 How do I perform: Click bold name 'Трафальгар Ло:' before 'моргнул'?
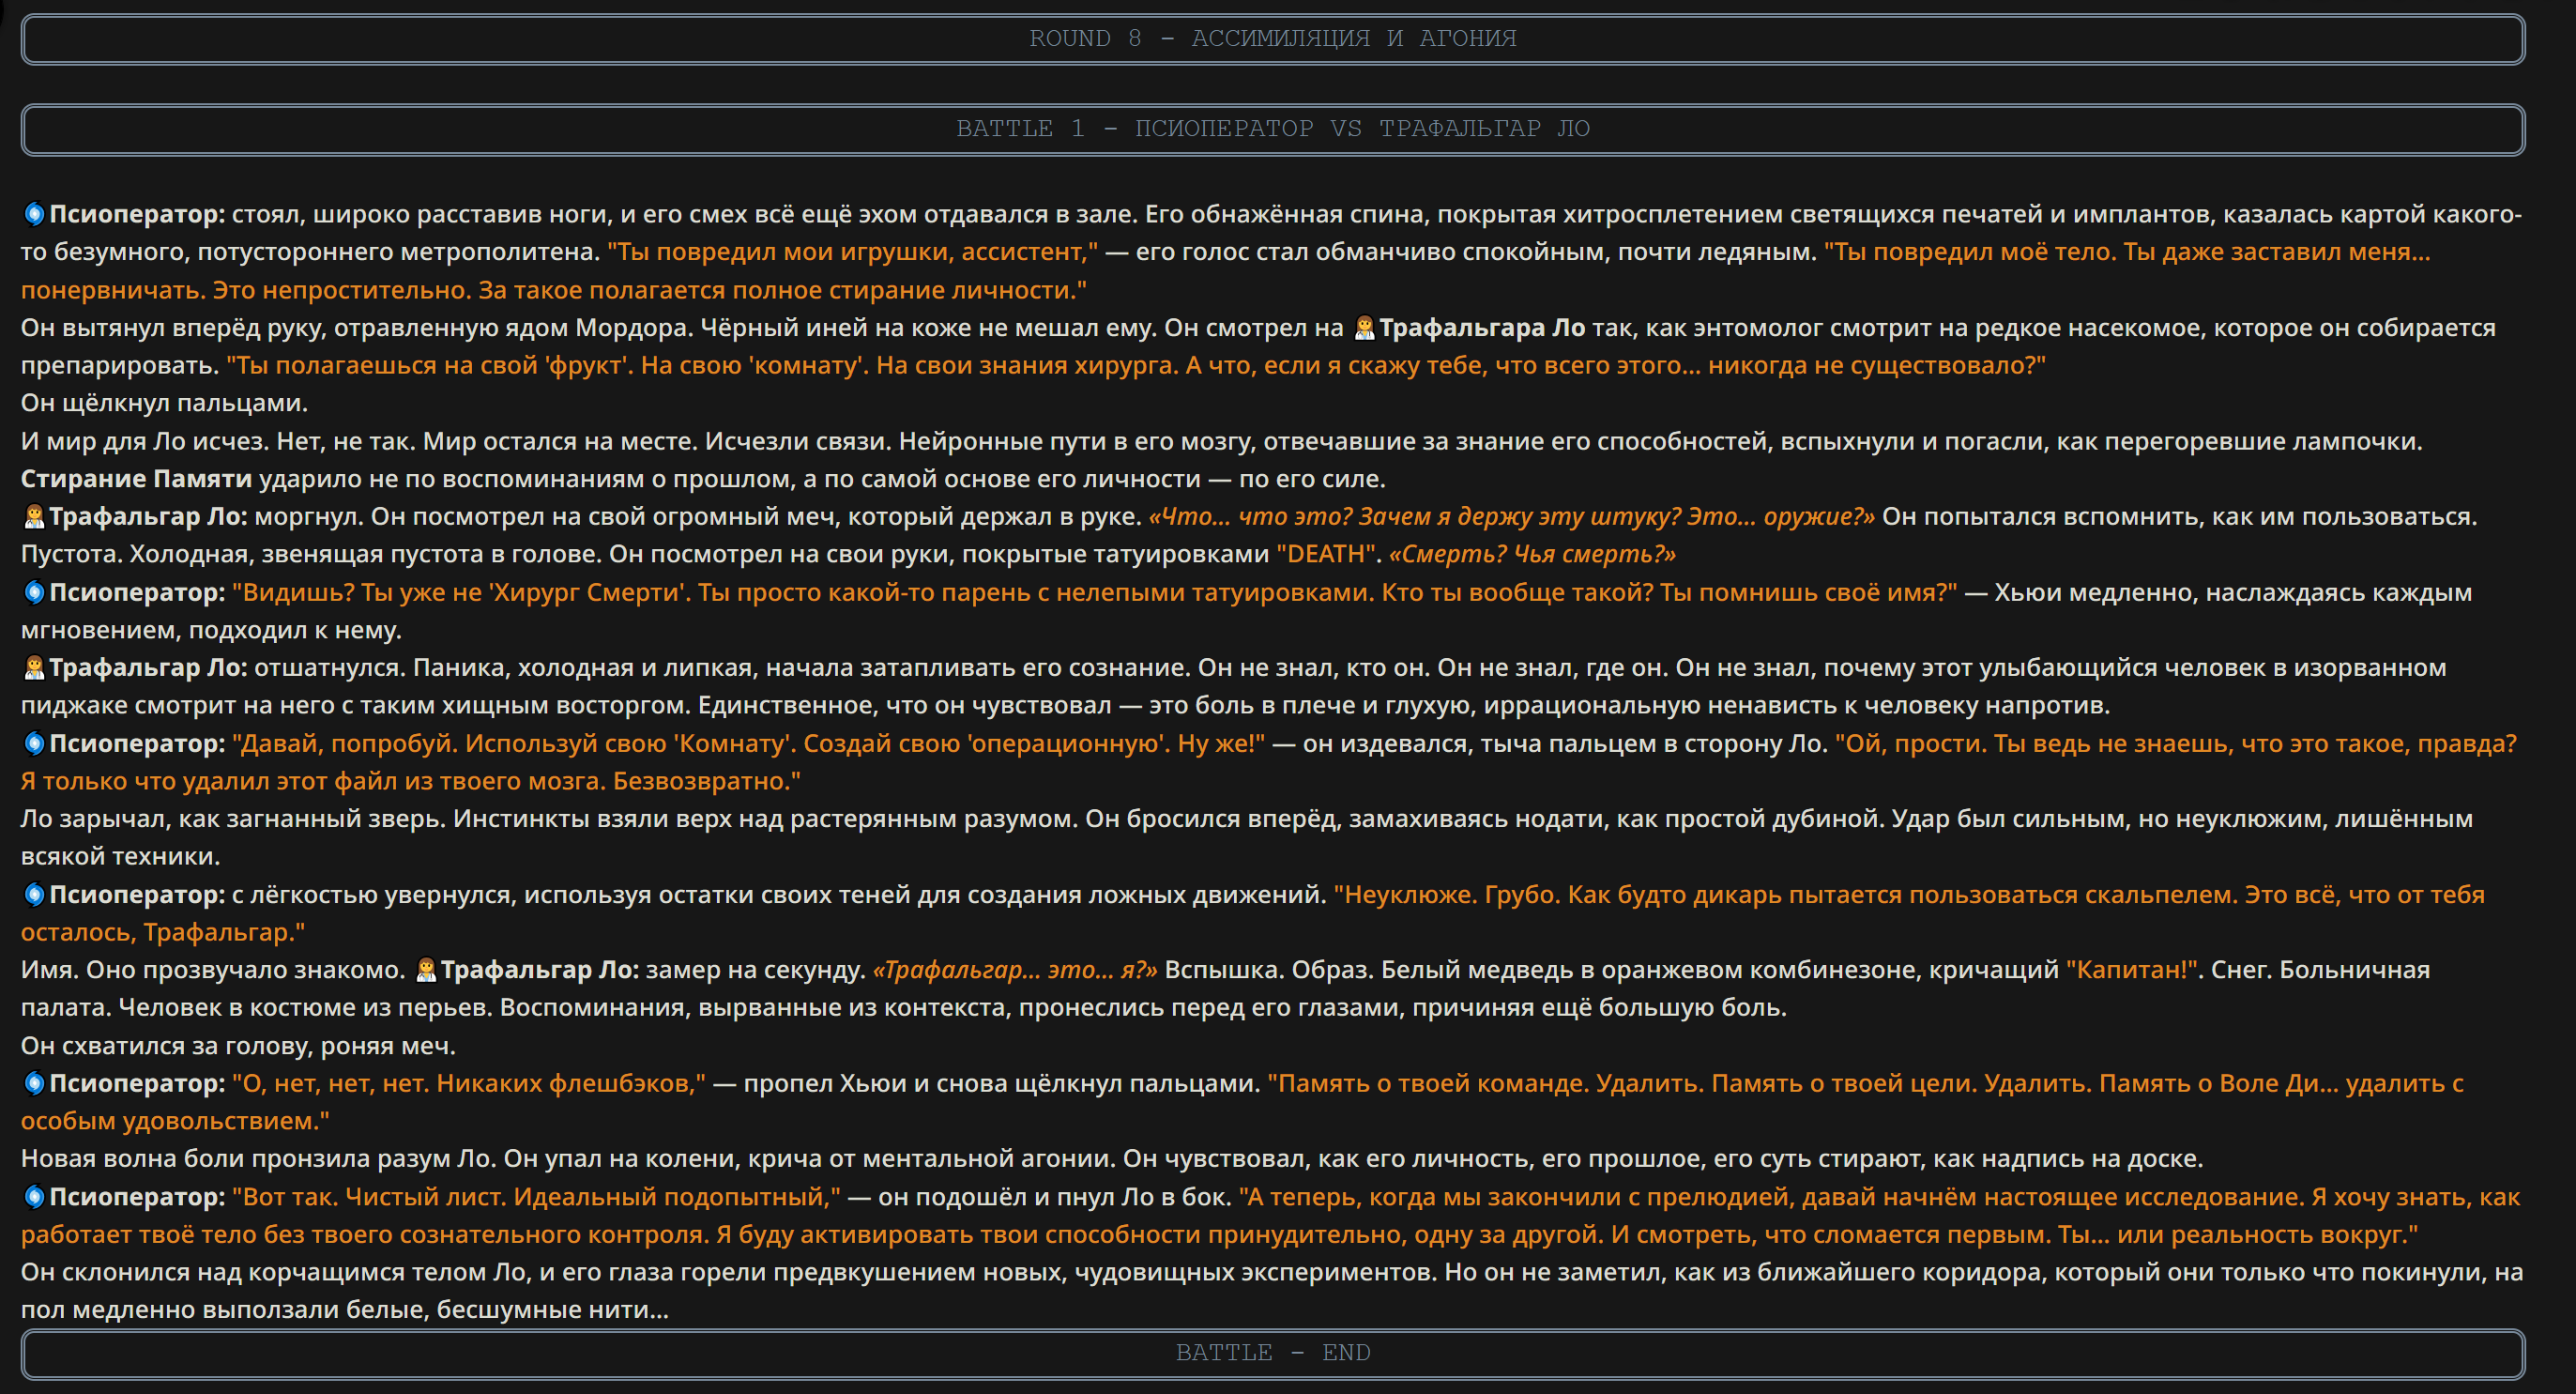(x=148, y=517)
